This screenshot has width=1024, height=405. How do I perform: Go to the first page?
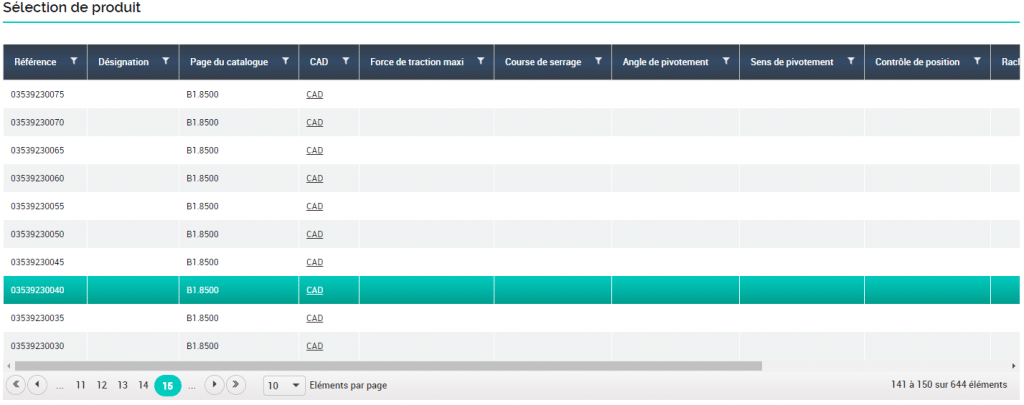[16, 385]
